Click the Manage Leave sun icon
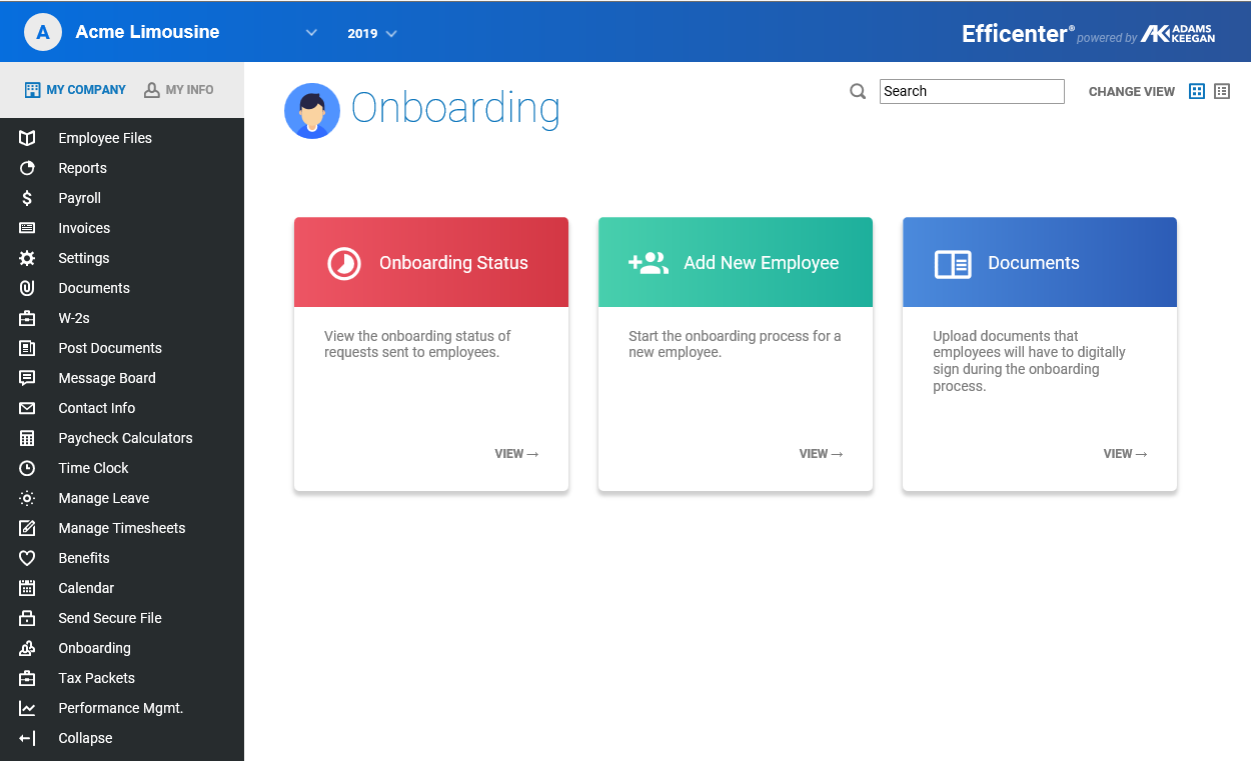The width and height of the screenshot is (1251, 761). click(27, 498)
